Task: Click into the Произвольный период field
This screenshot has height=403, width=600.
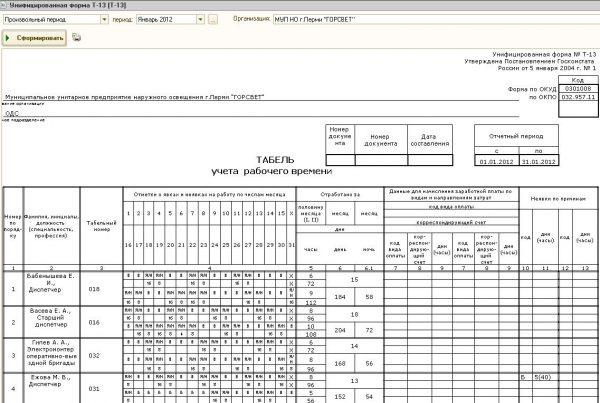Action: [x=52, y=19]
